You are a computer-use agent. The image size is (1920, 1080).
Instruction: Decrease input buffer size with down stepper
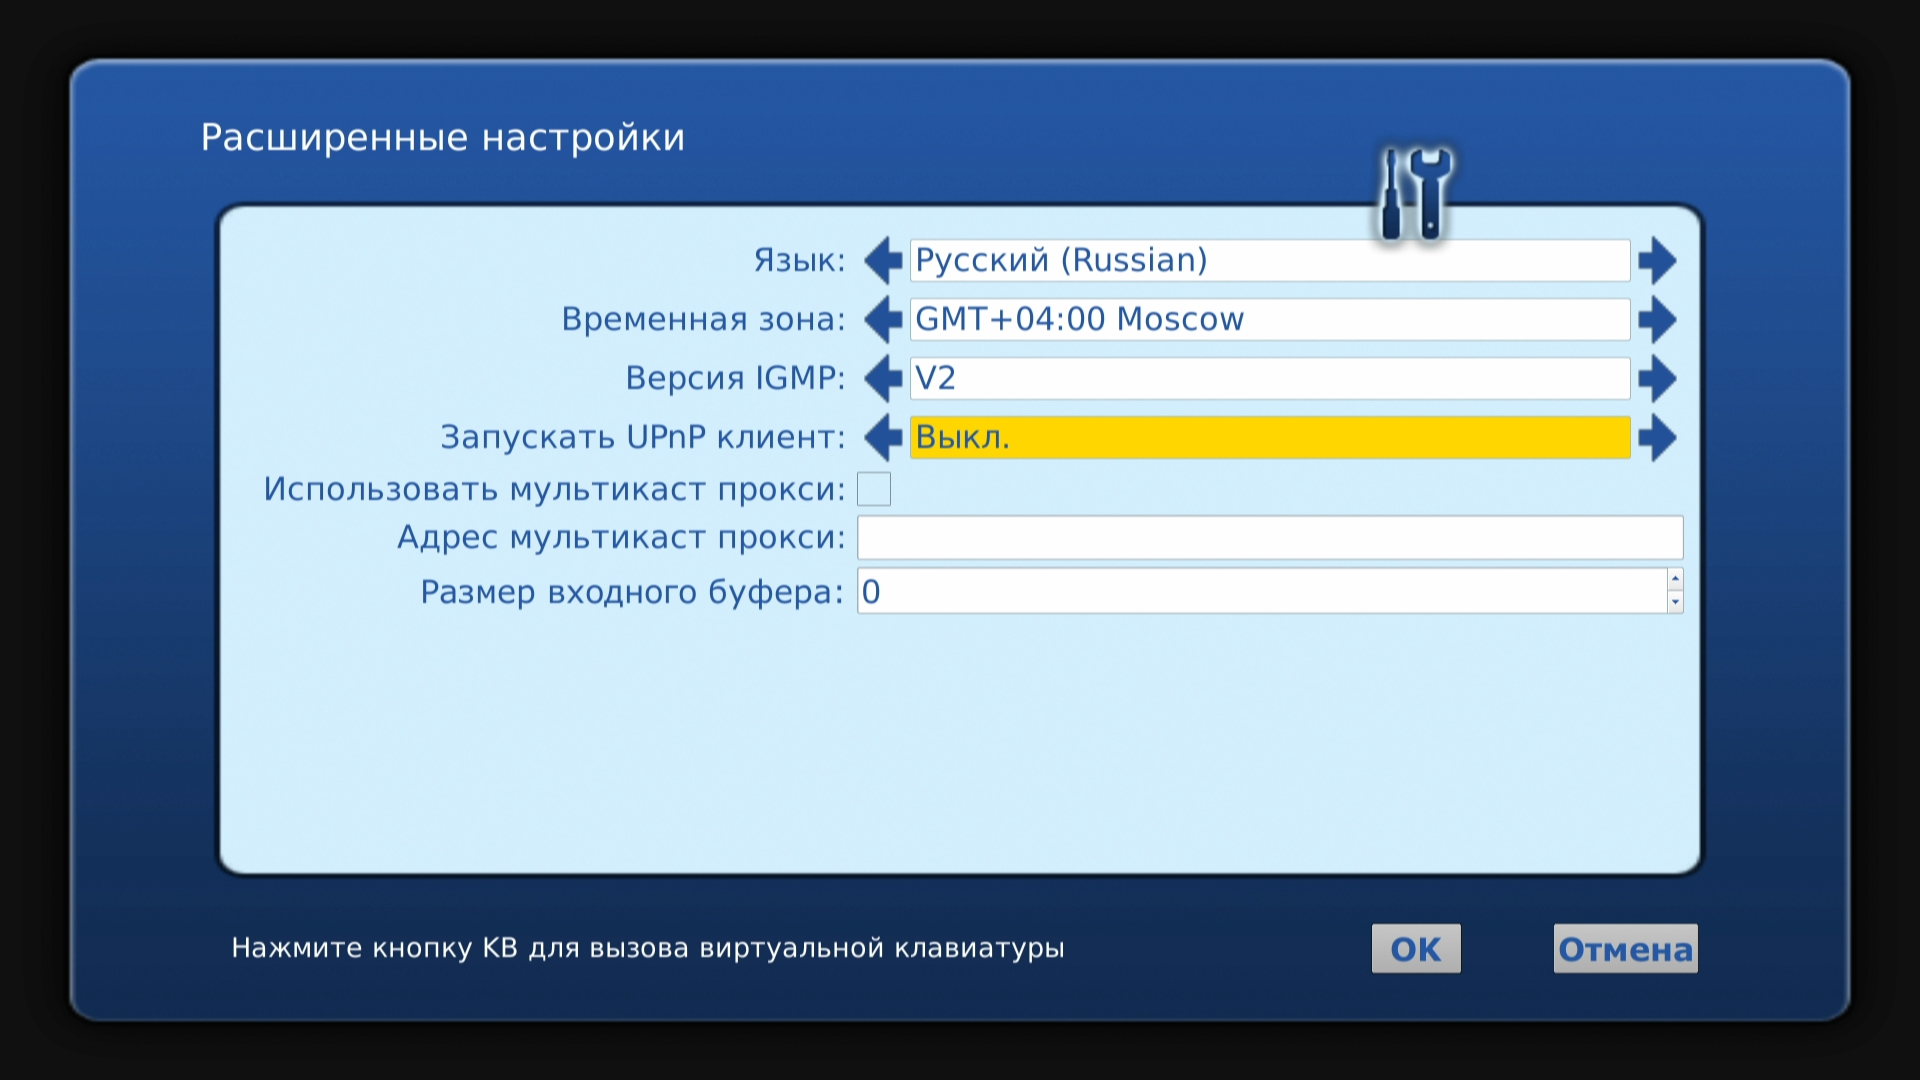[1675, 602]
